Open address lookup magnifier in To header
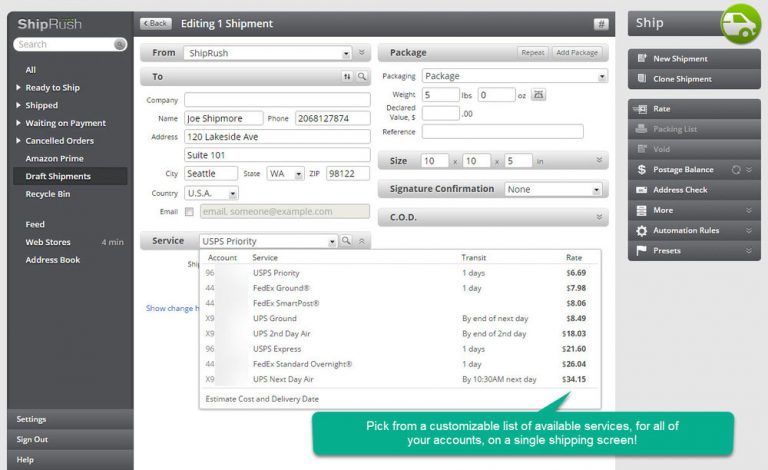The height and width of the screenshot is (470, 768). pyautogui.click(x=362, y=76)
